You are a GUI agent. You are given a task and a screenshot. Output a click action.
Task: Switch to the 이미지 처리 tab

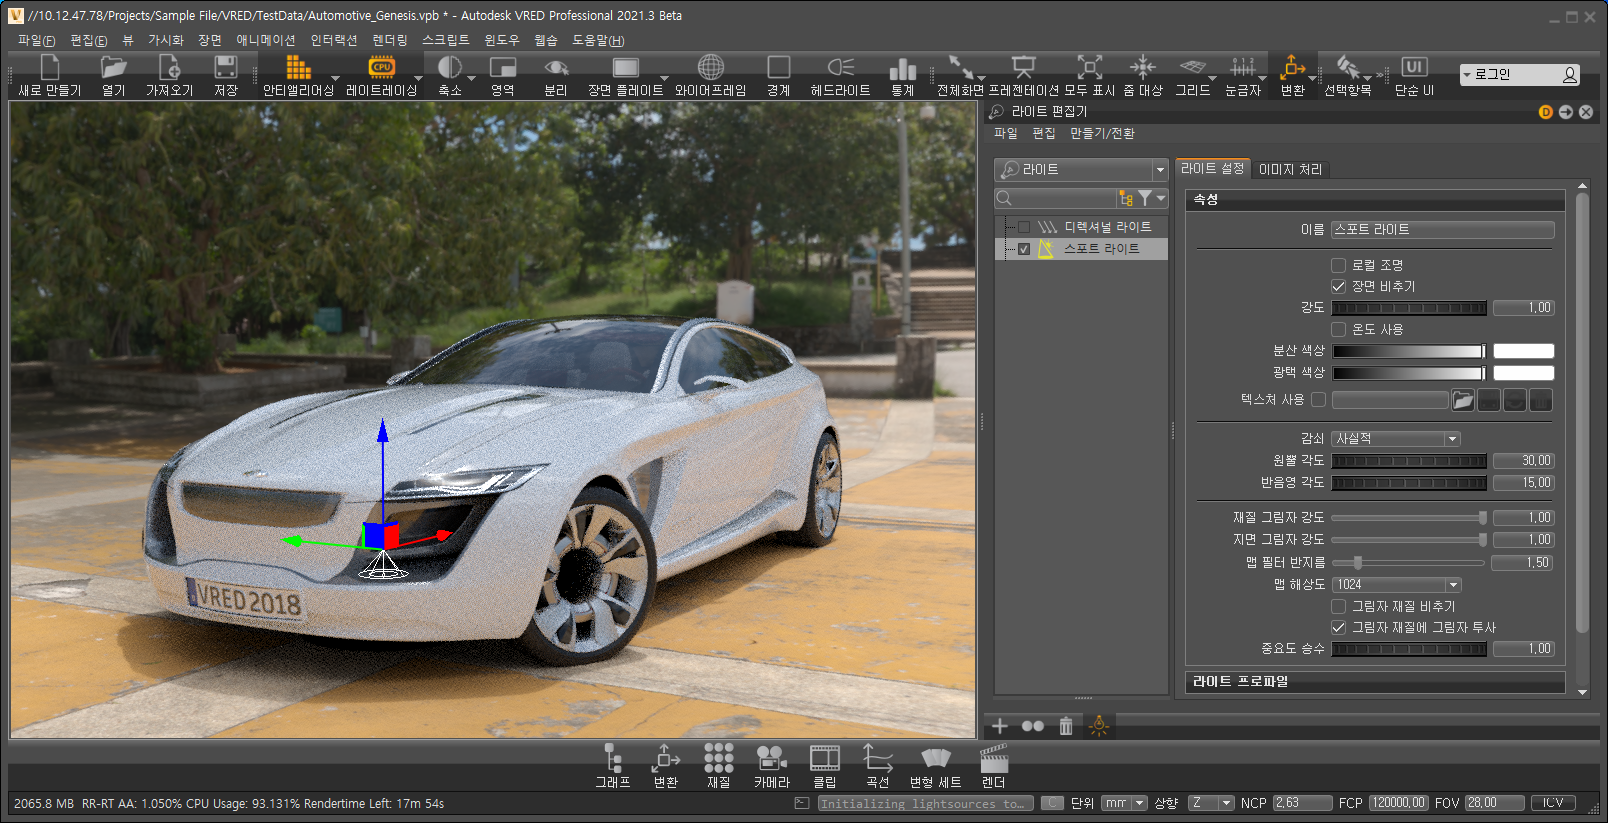click(1290, 169)
